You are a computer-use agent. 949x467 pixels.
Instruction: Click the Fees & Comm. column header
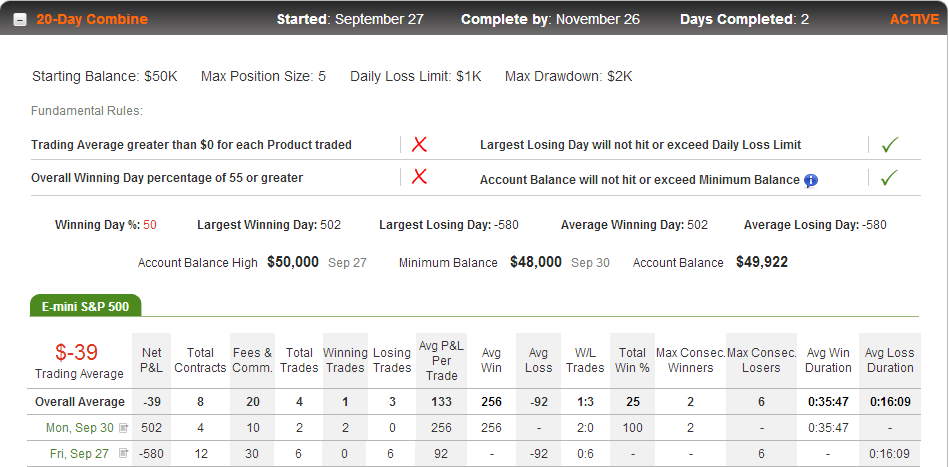pos(252,361)
